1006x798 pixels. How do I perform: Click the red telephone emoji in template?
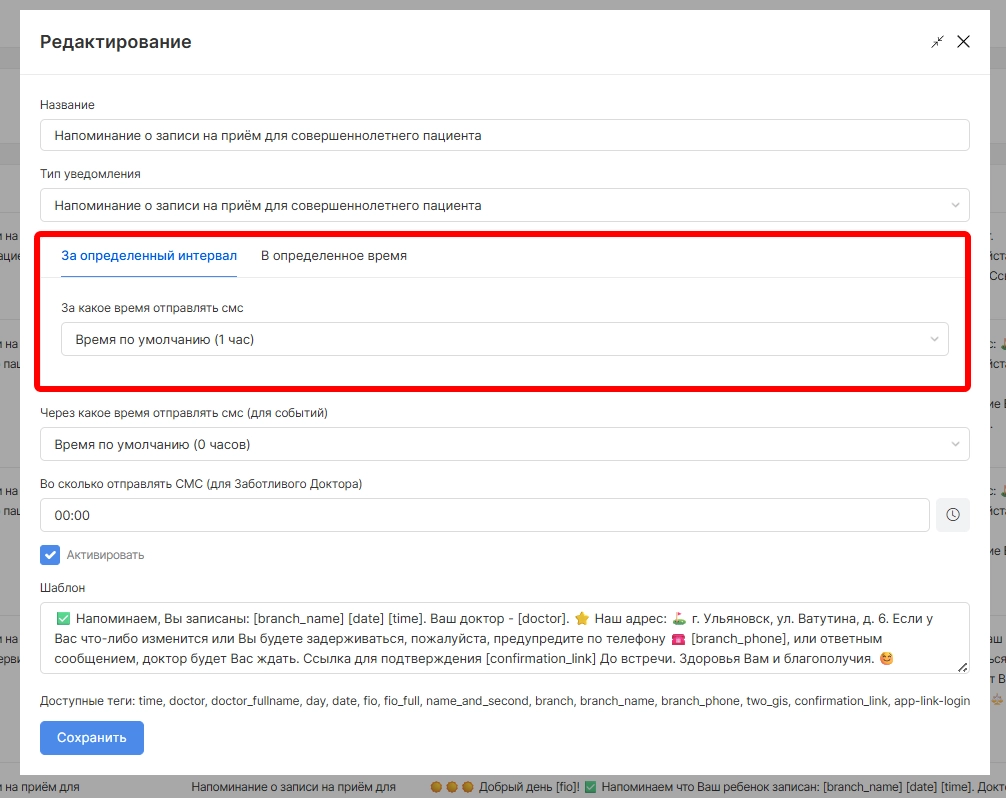coord(678,639)
